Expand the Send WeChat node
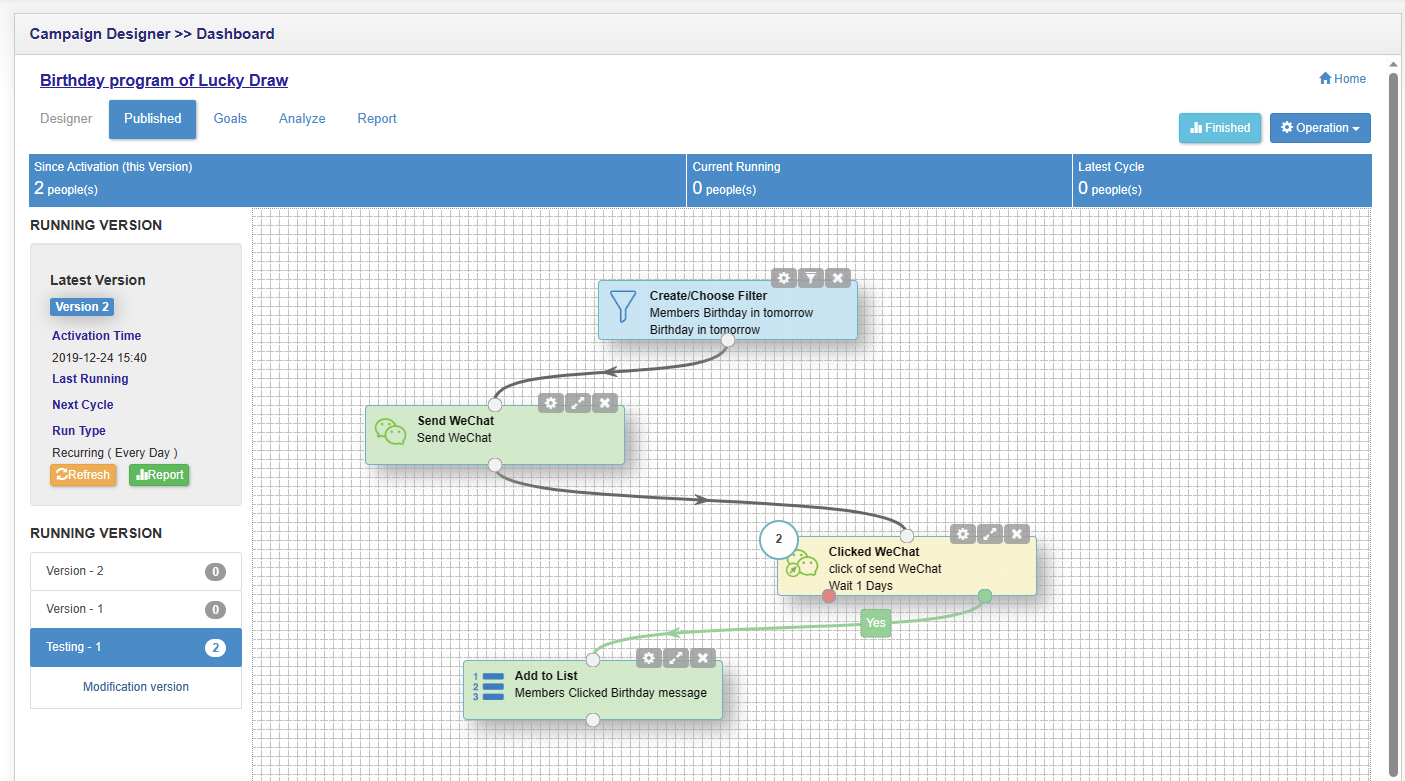 click(x=578, y=403)
